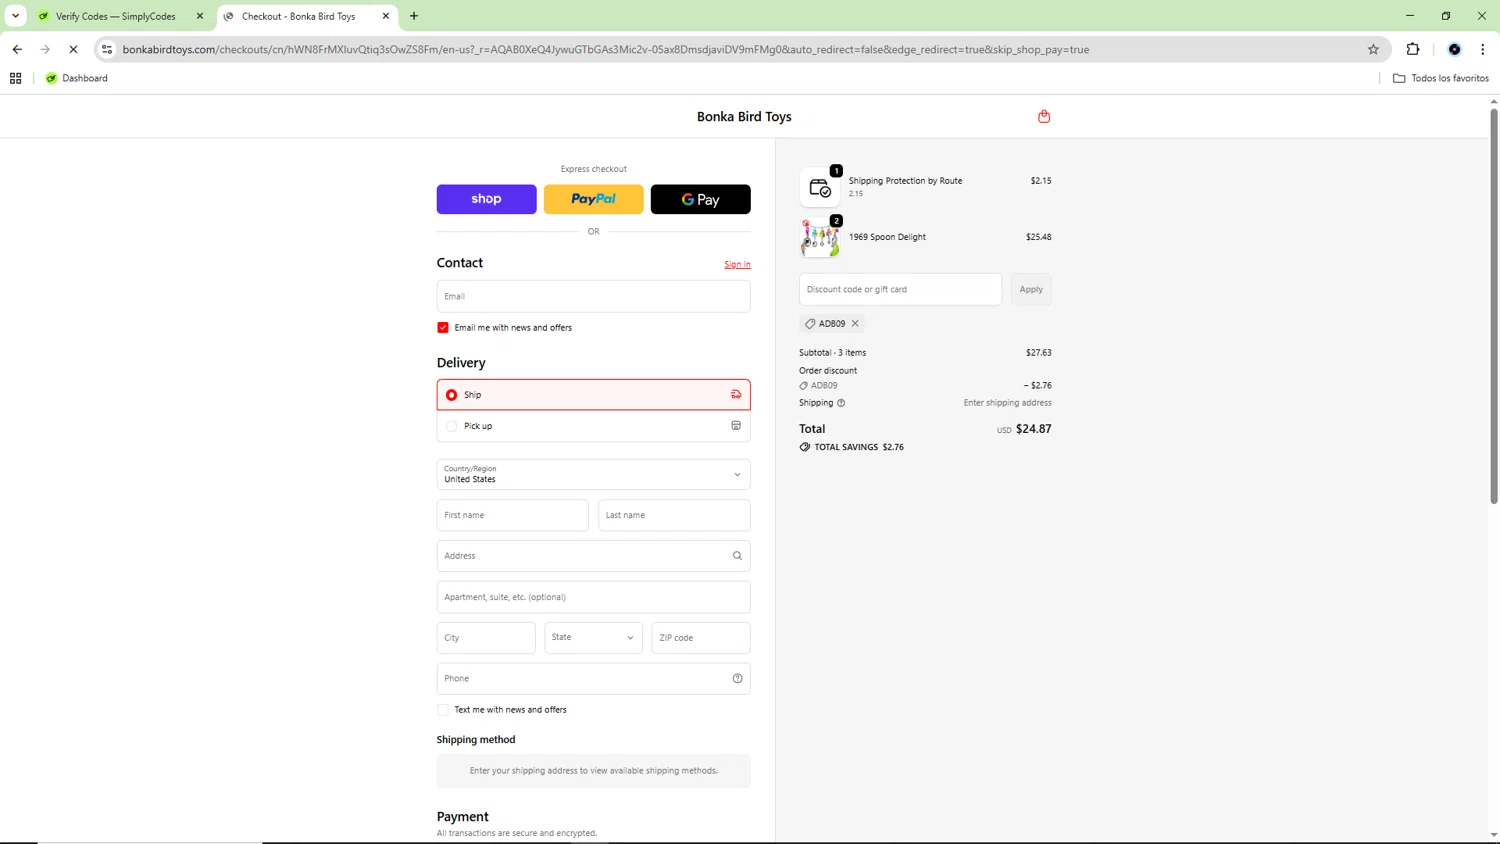
Task: Open the apps grid in bookmarks bar
Action: coord(16,78)
